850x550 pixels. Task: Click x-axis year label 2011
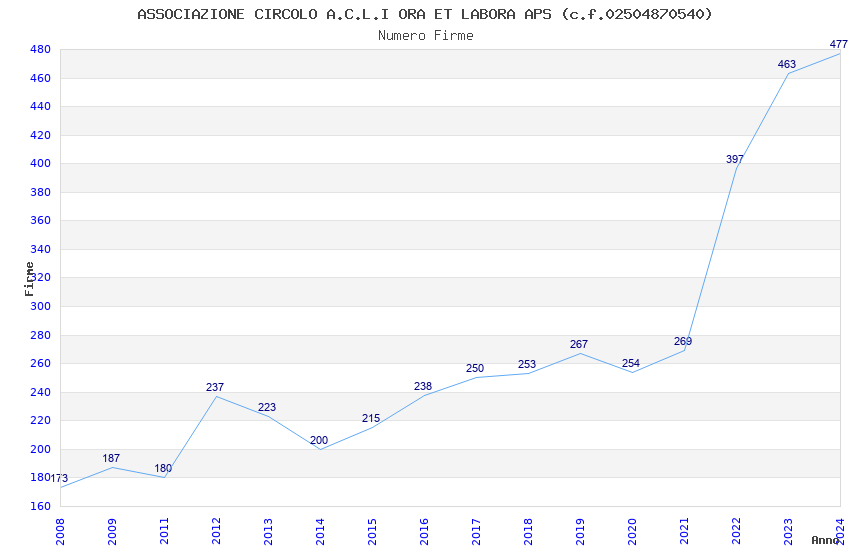(x=164, y=532)
